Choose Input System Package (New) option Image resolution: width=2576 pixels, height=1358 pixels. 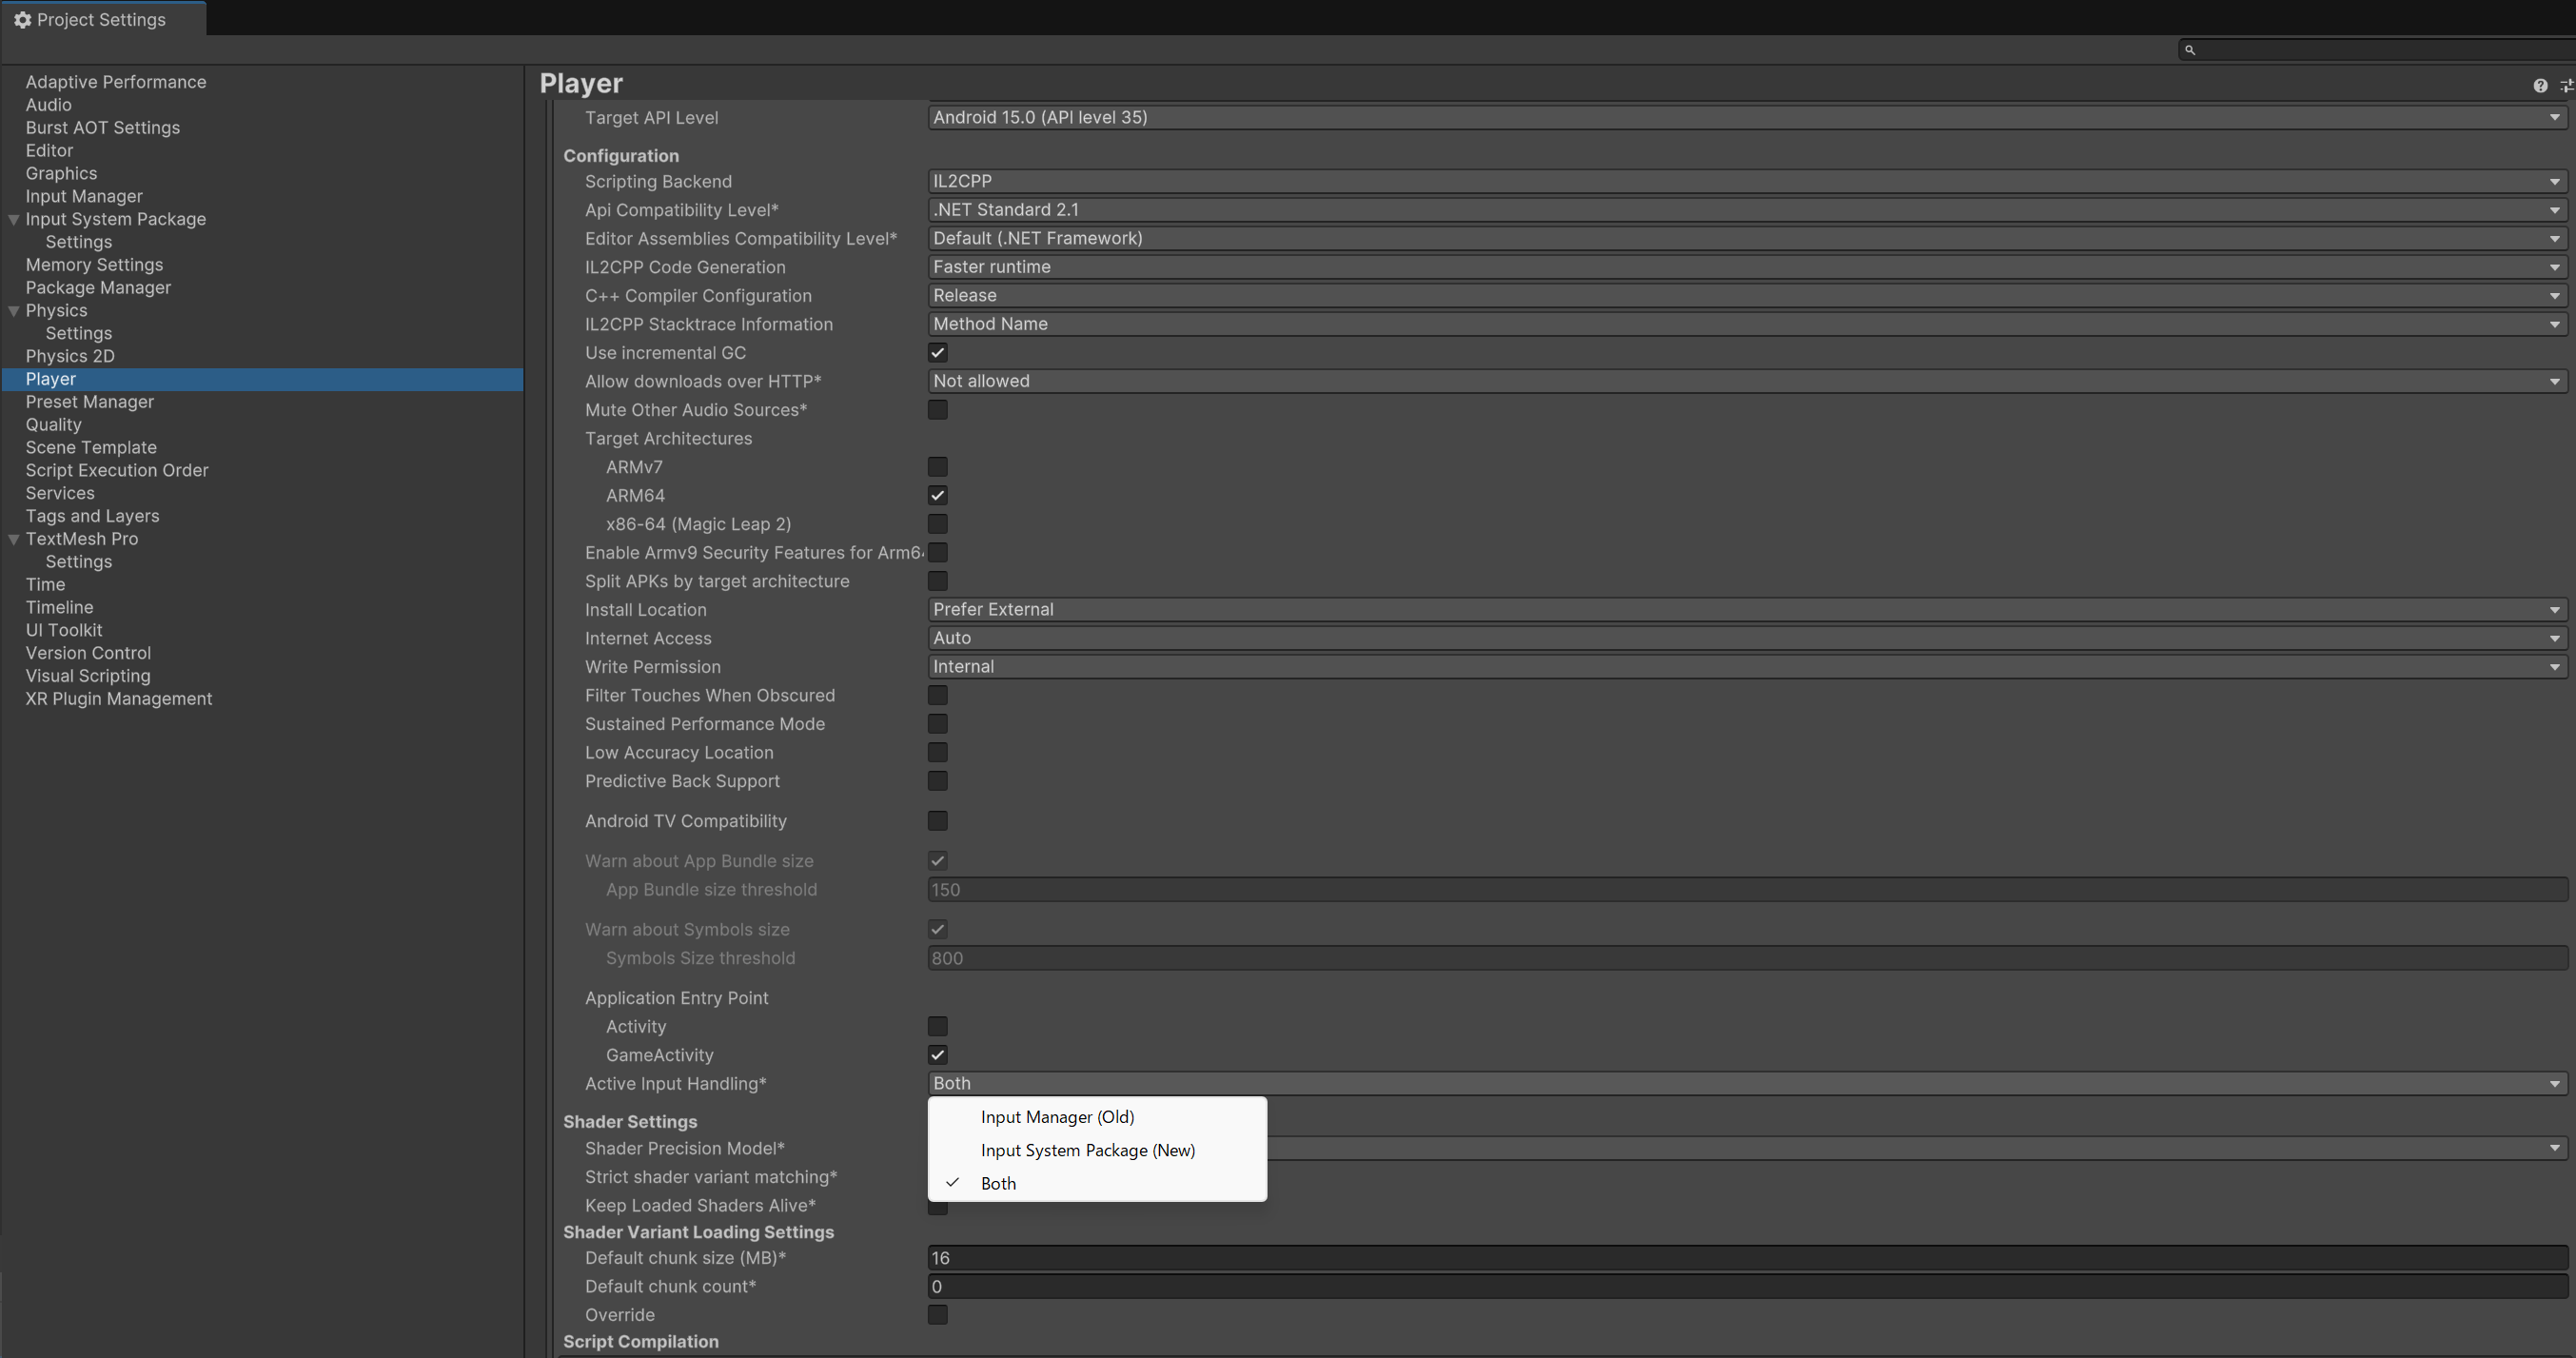tap(1087, 1150)
